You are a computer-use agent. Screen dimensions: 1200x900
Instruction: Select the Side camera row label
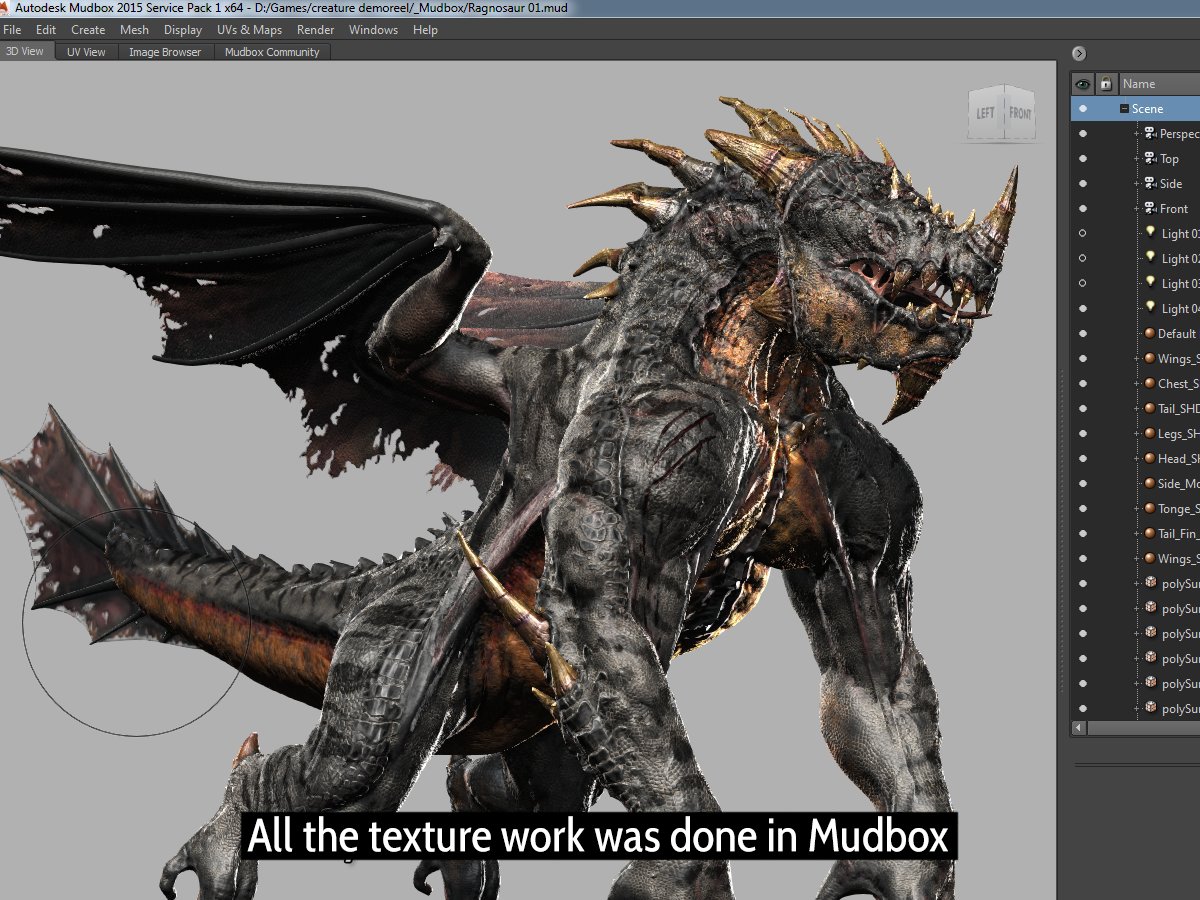[1171, 183]
